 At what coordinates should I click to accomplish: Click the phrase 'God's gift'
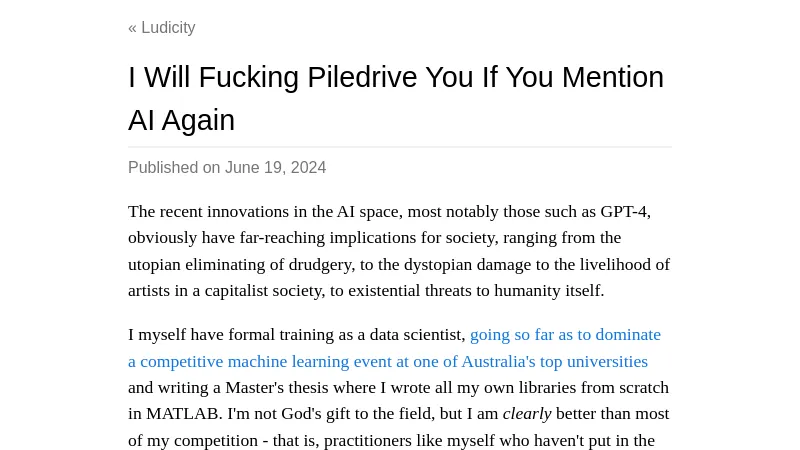pos(326,413)
